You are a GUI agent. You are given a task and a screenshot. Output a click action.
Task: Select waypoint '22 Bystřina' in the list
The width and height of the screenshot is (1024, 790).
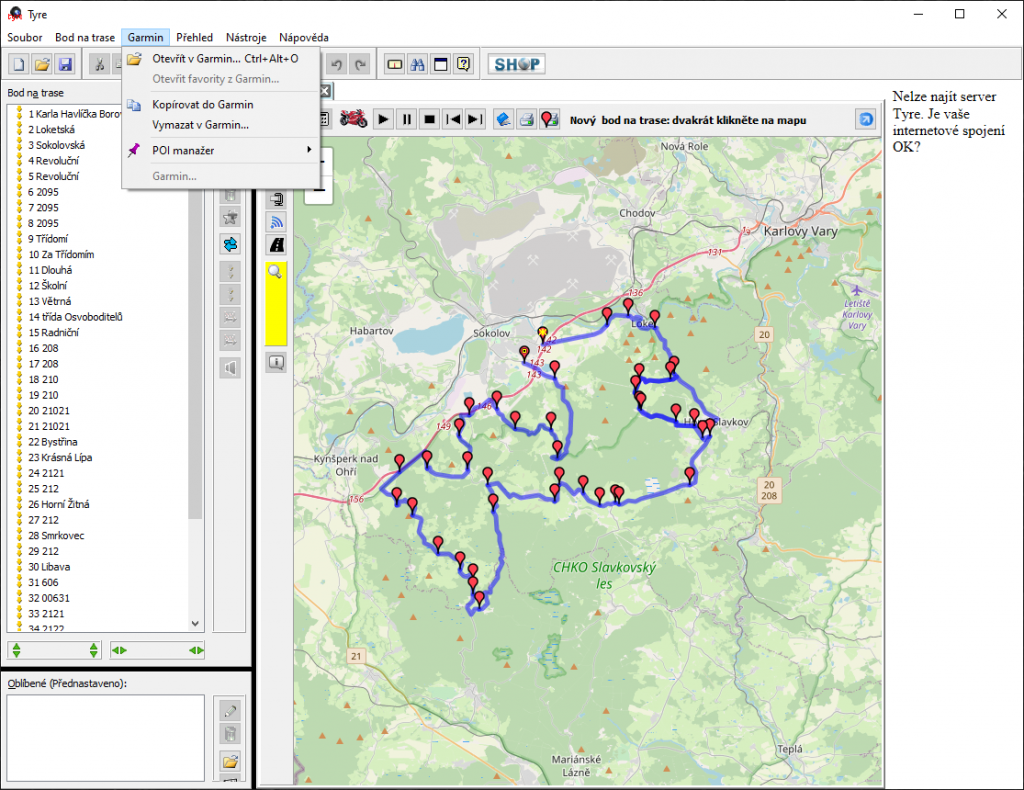[x=53, y=442]
